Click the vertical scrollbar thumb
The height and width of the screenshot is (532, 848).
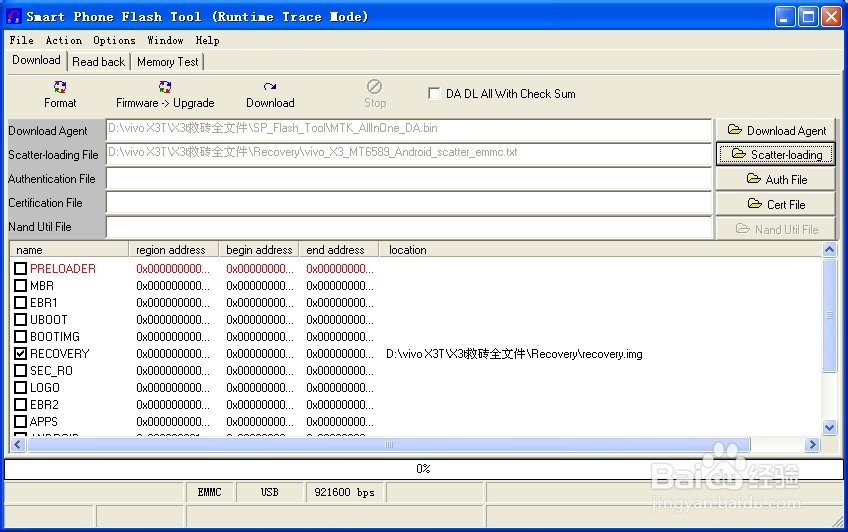click(829, 315)
